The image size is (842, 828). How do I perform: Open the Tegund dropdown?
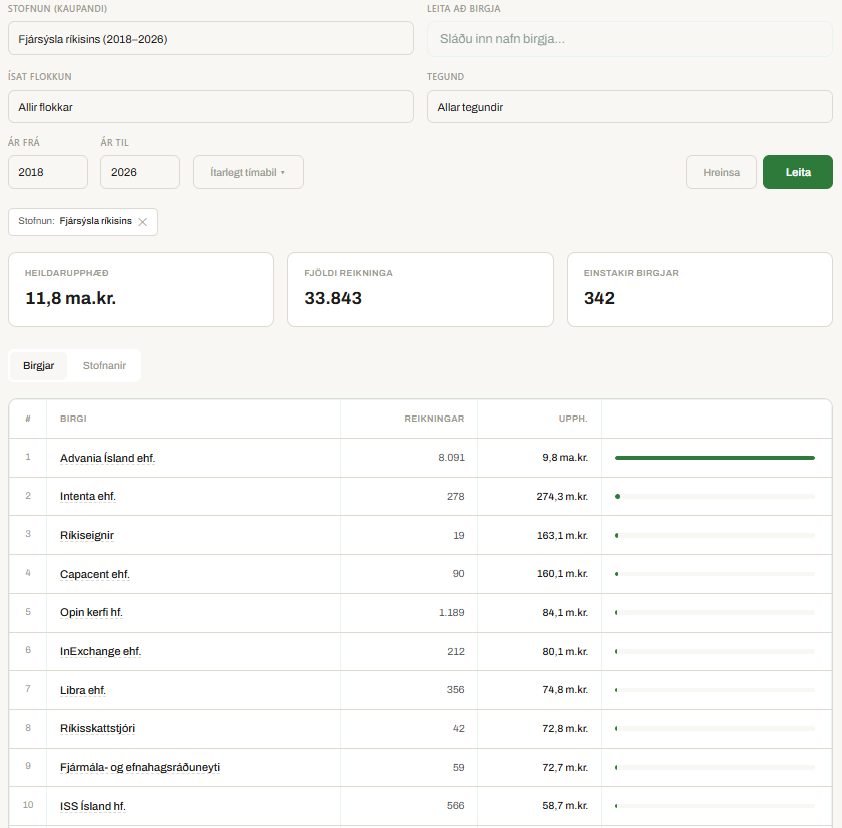[x=629, y=107]
